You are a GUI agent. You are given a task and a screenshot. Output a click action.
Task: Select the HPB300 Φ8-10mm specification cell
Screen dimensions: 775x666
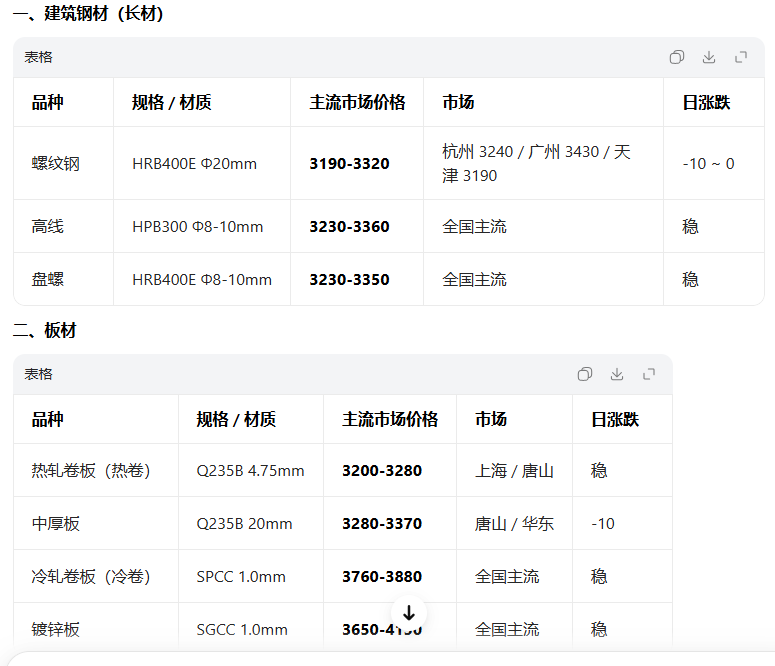(197, 227)
